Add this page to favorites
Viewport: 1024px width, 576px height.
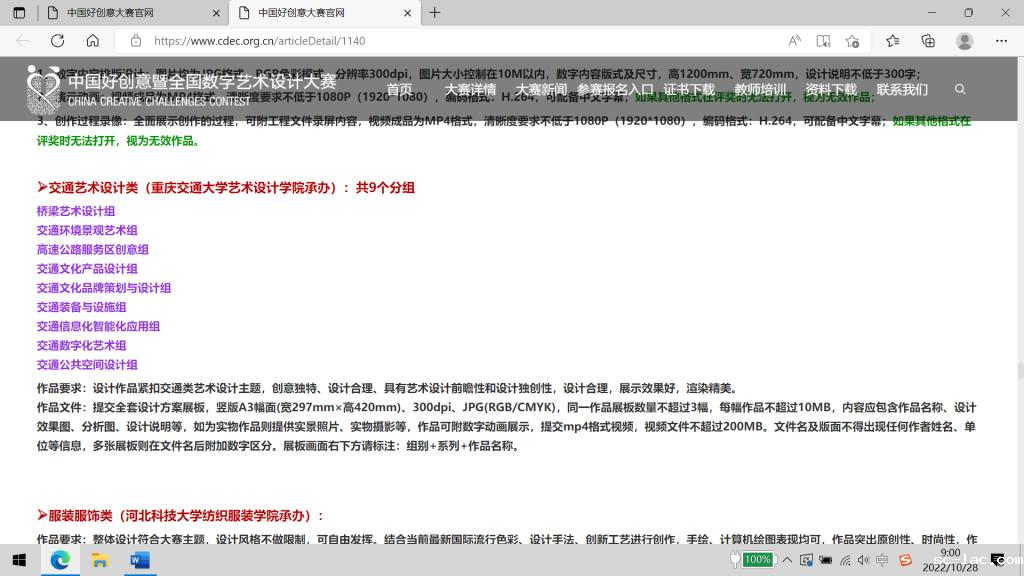point(852,41)
